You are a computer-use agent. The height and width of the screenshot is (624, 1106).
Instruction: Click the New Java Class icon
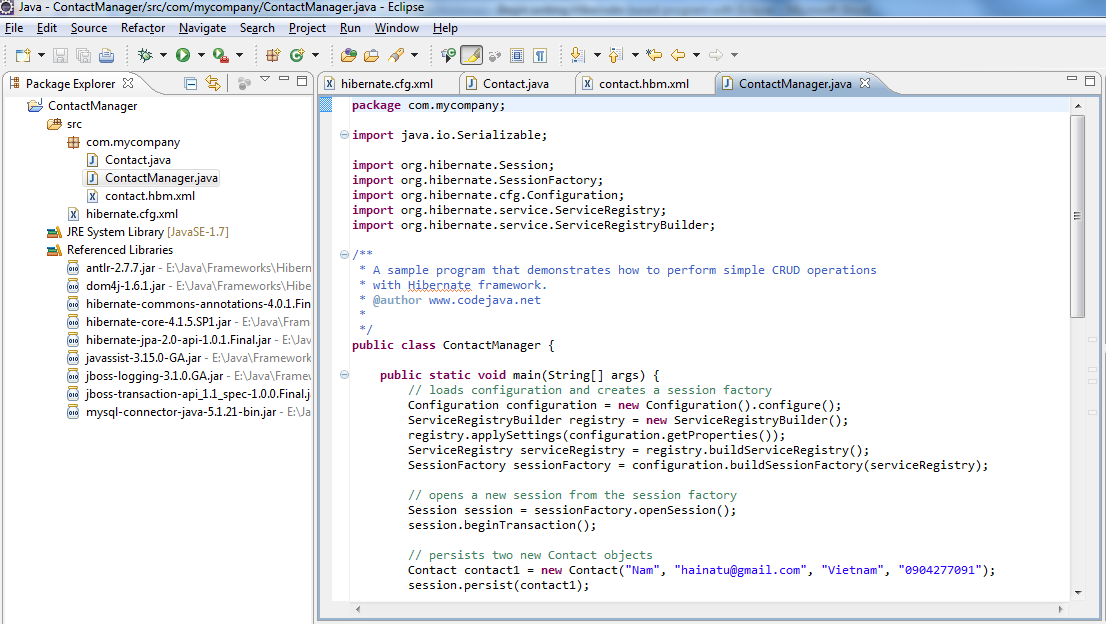tap(298, 55)
